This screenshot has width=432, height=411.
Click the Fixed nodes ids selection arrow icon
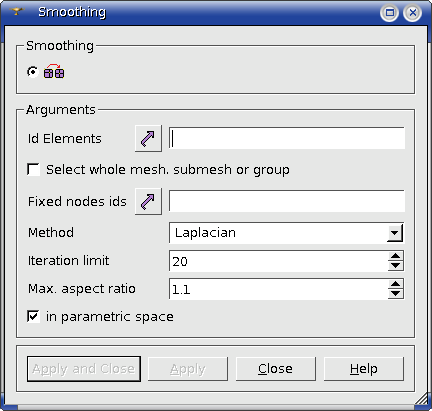pyautogui.click(x=148, y=201)
